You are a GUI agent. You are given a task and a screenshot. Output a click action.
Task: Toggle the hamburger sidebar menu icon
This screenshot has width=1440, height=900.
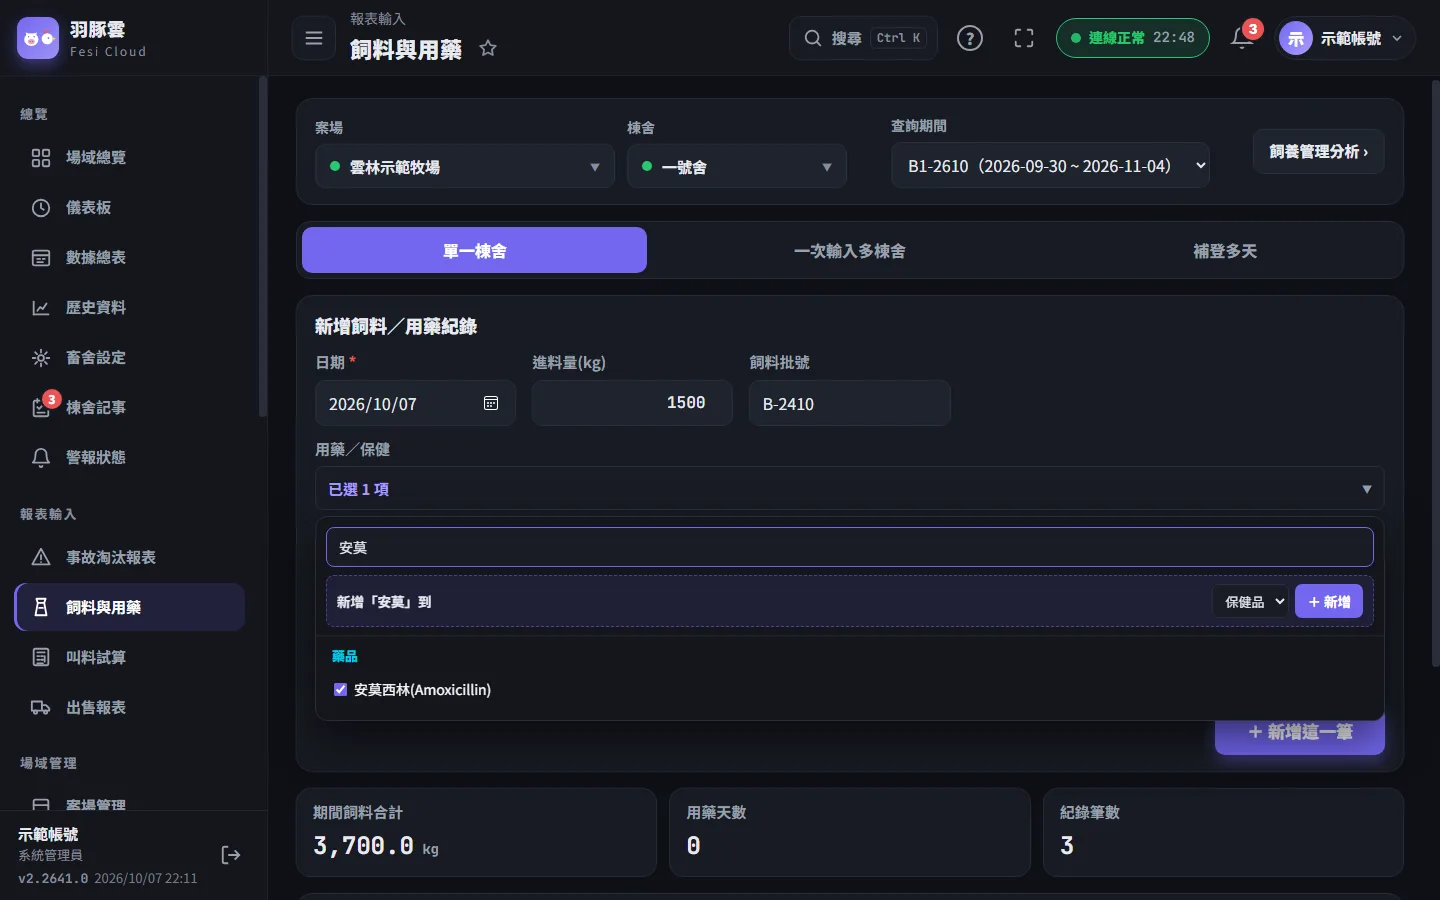tap(314, 38)
